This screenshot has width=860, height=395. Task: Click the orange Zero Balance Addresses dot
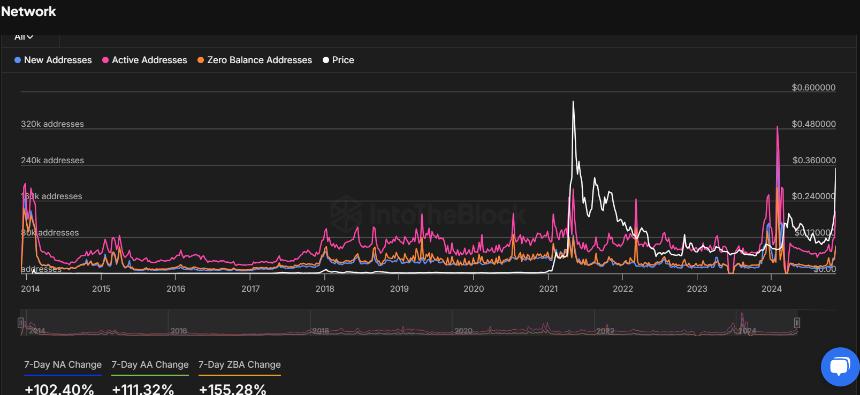(x=201, y=60)
